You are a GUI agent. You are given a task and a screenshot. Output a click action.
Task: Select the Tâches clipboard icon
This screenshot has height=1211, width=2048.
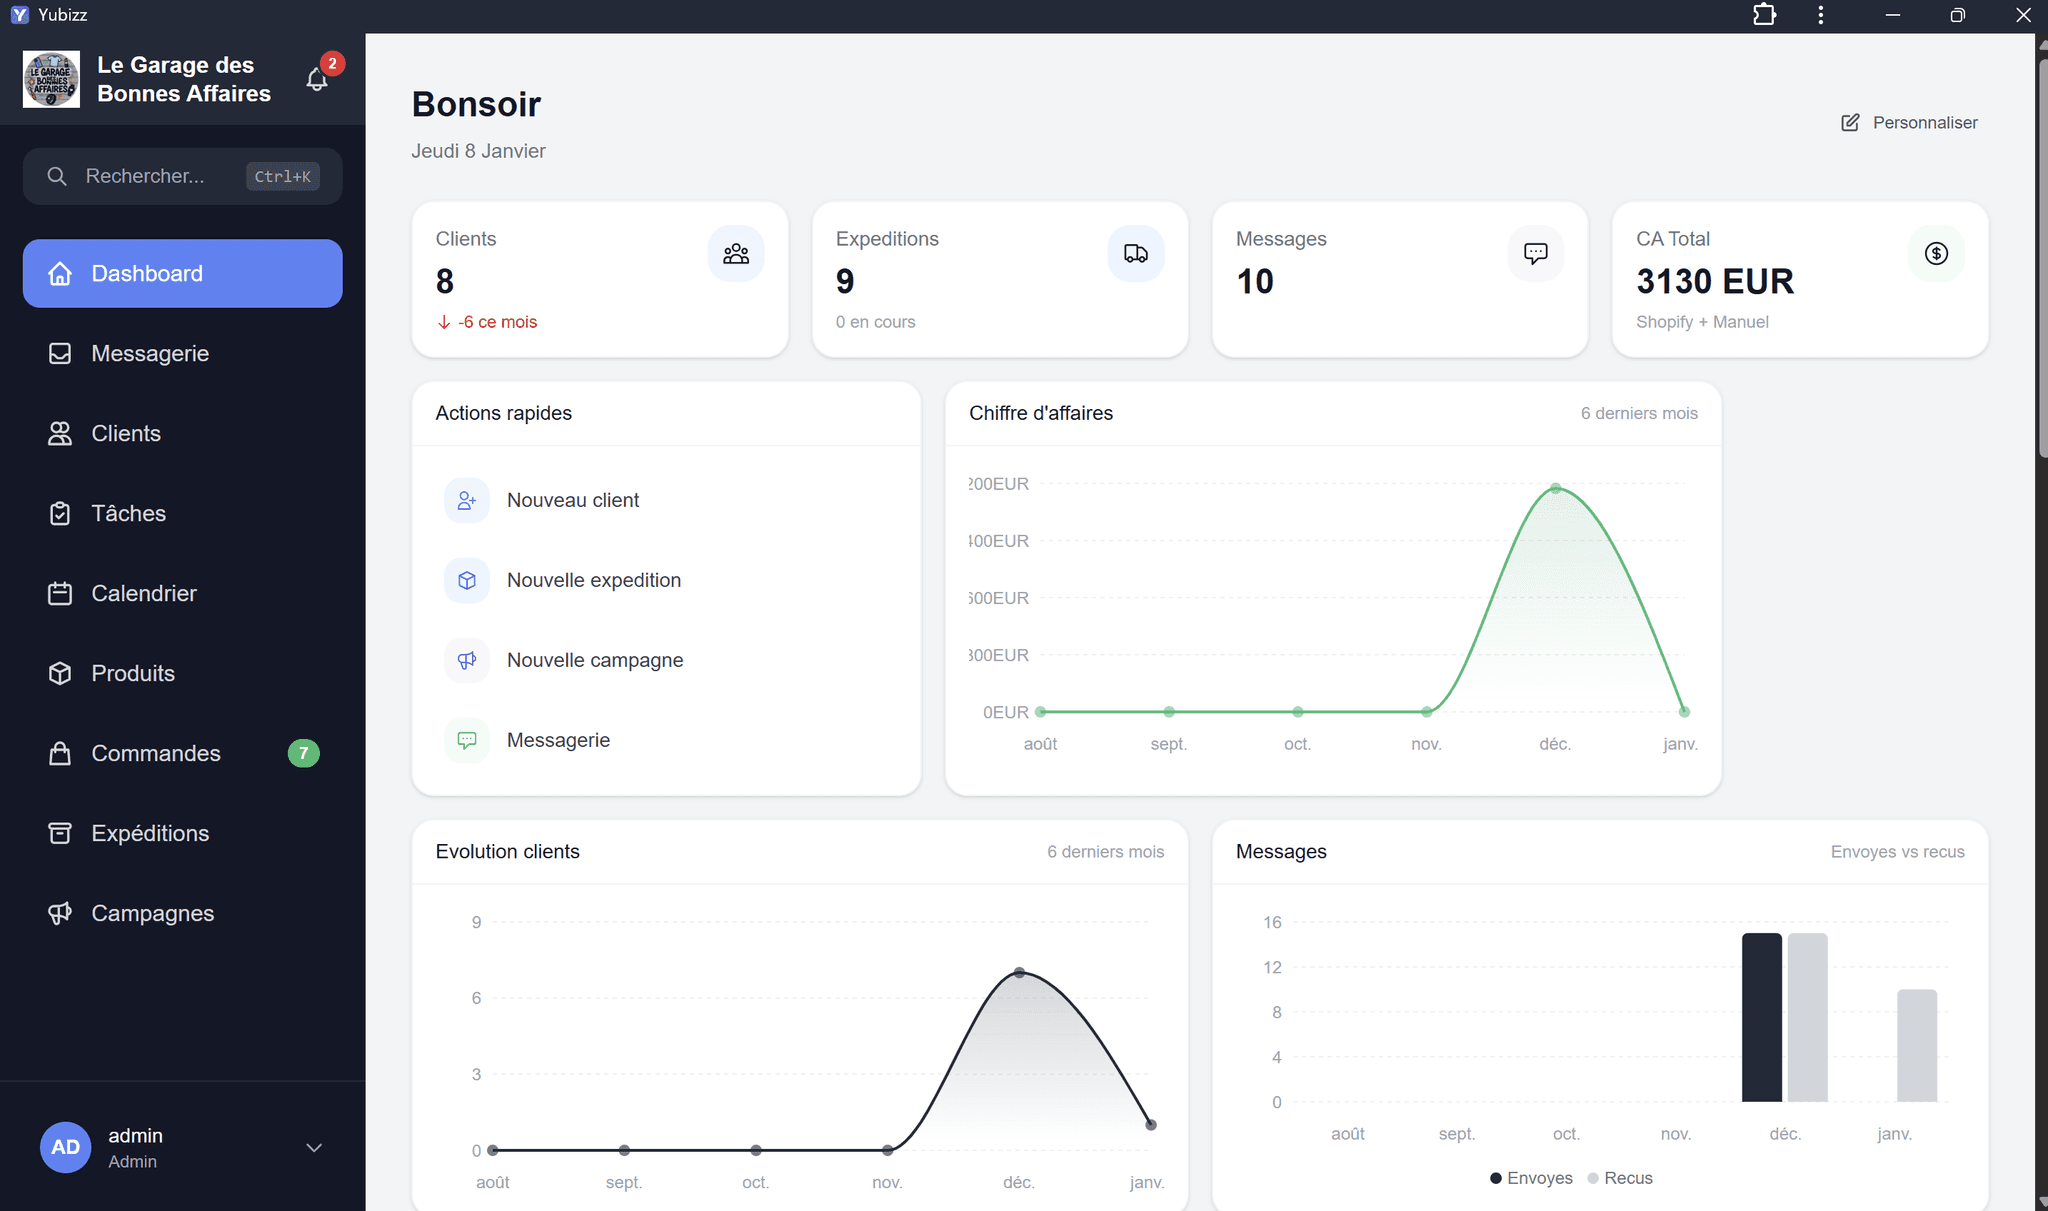[61, 513]
